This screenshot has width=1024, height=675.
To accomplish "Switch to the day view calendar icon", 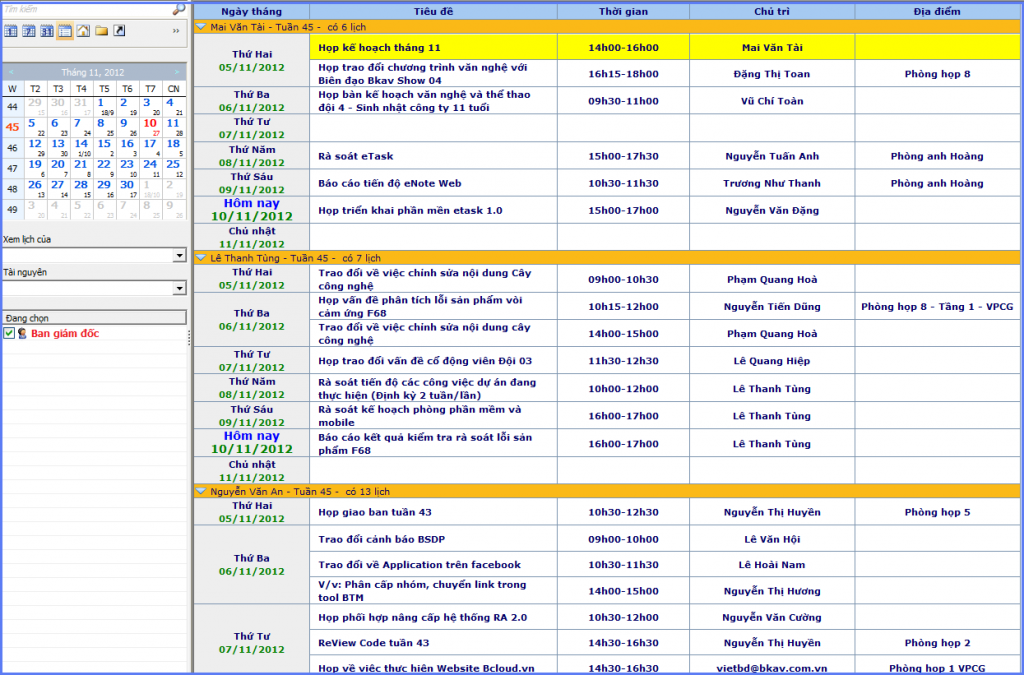I will 11,31.
